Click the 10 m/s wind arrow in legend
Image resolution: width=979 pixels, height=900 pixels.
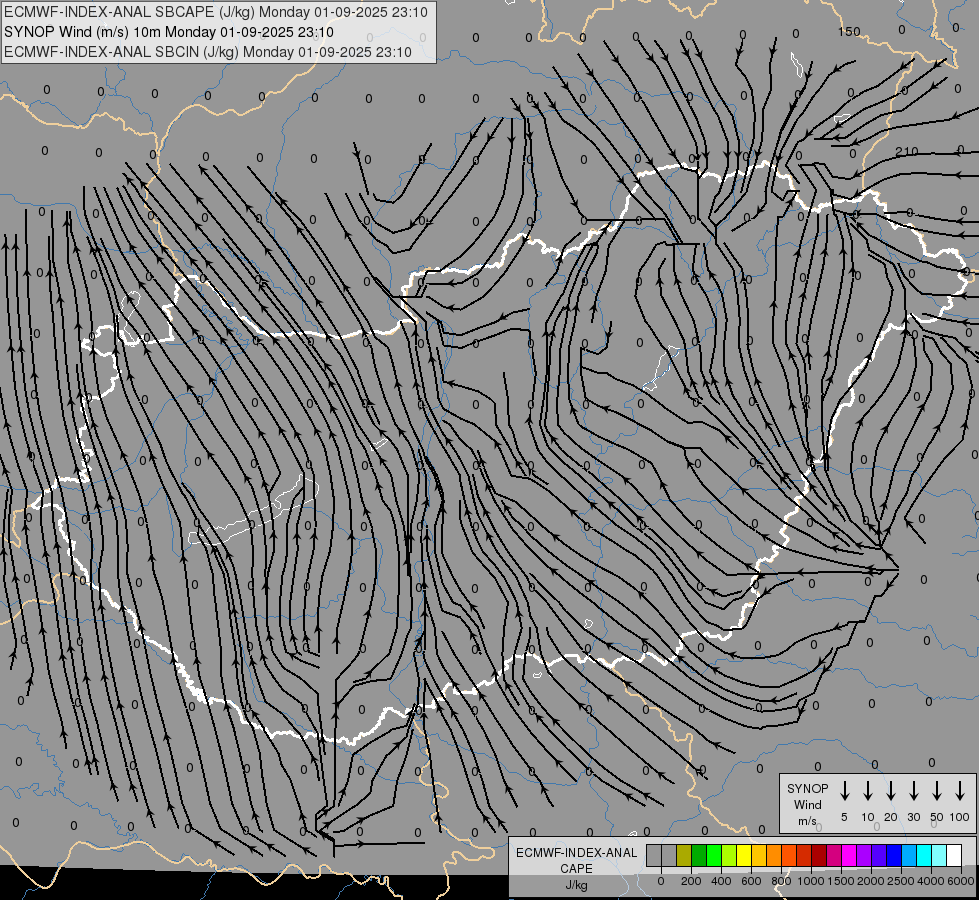(x=867, y=791)
